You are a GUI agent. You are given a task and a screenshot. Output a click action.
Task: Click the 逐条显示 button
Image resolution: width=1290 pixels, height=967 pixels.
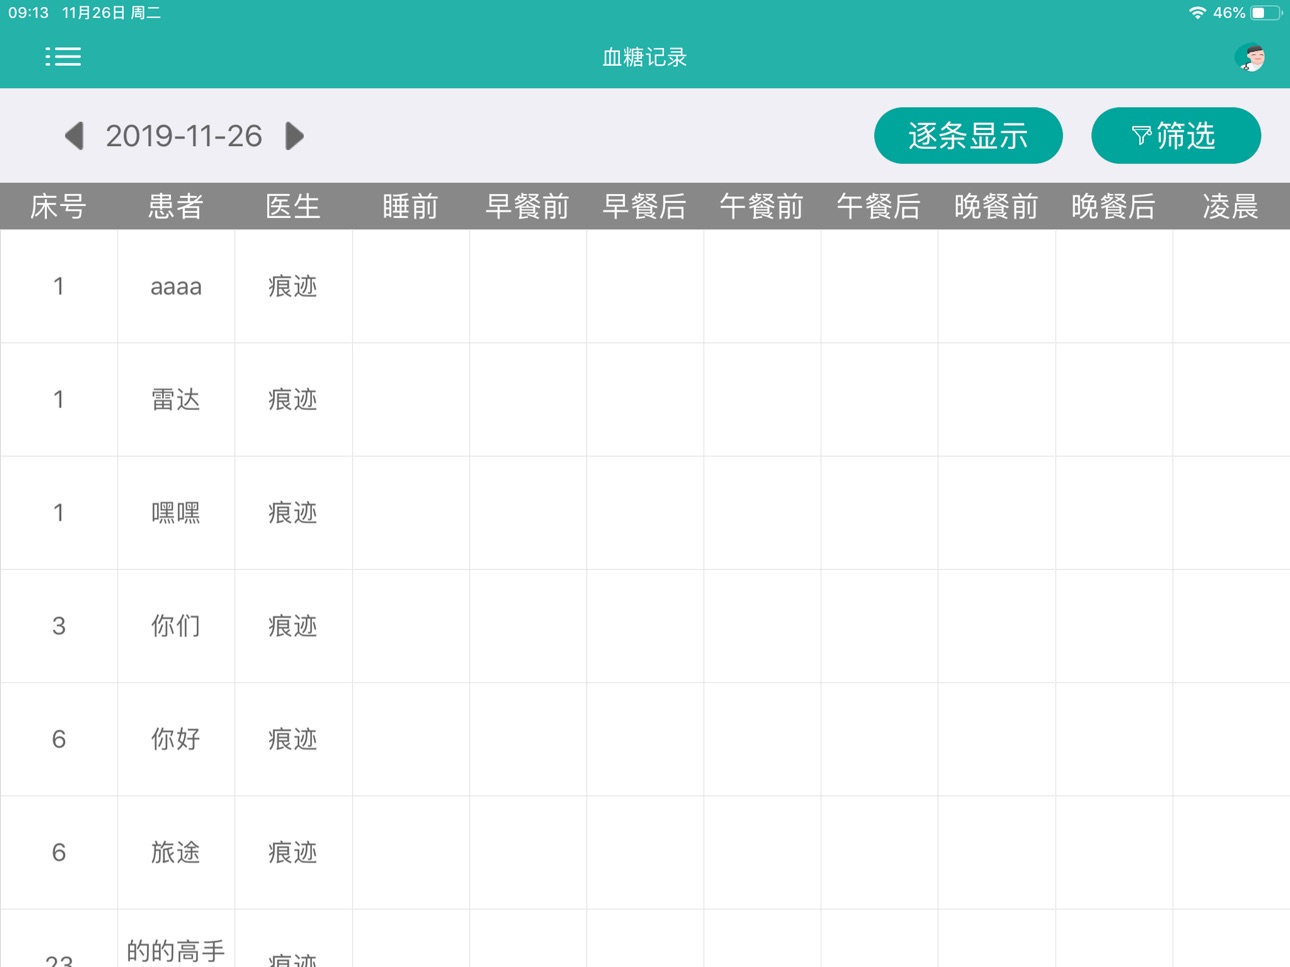968,135
